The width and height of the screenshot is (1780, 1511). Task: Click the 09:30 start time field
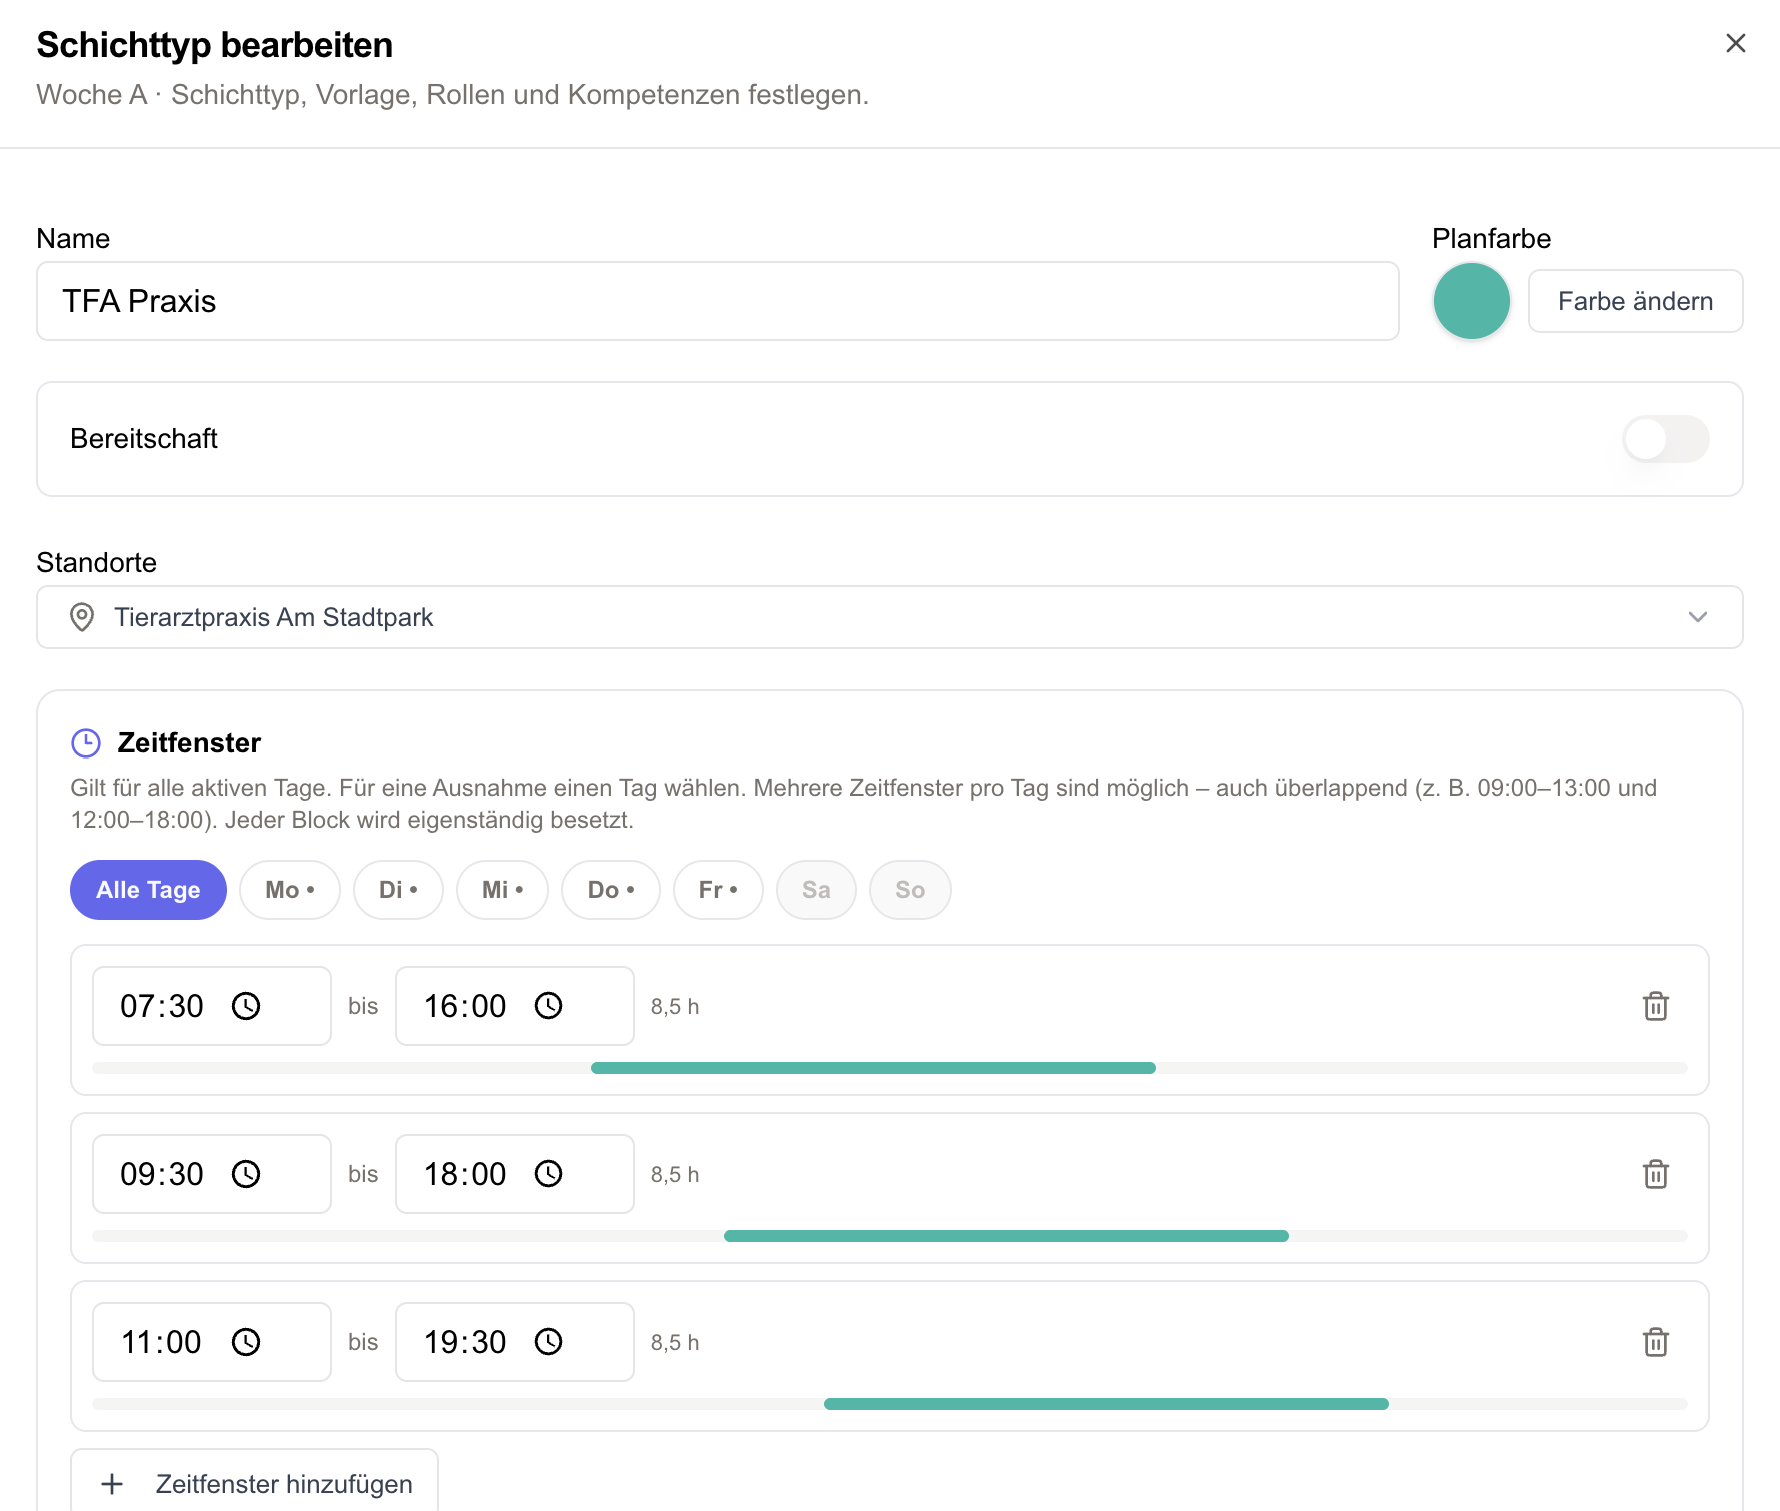coord(212,1174)
